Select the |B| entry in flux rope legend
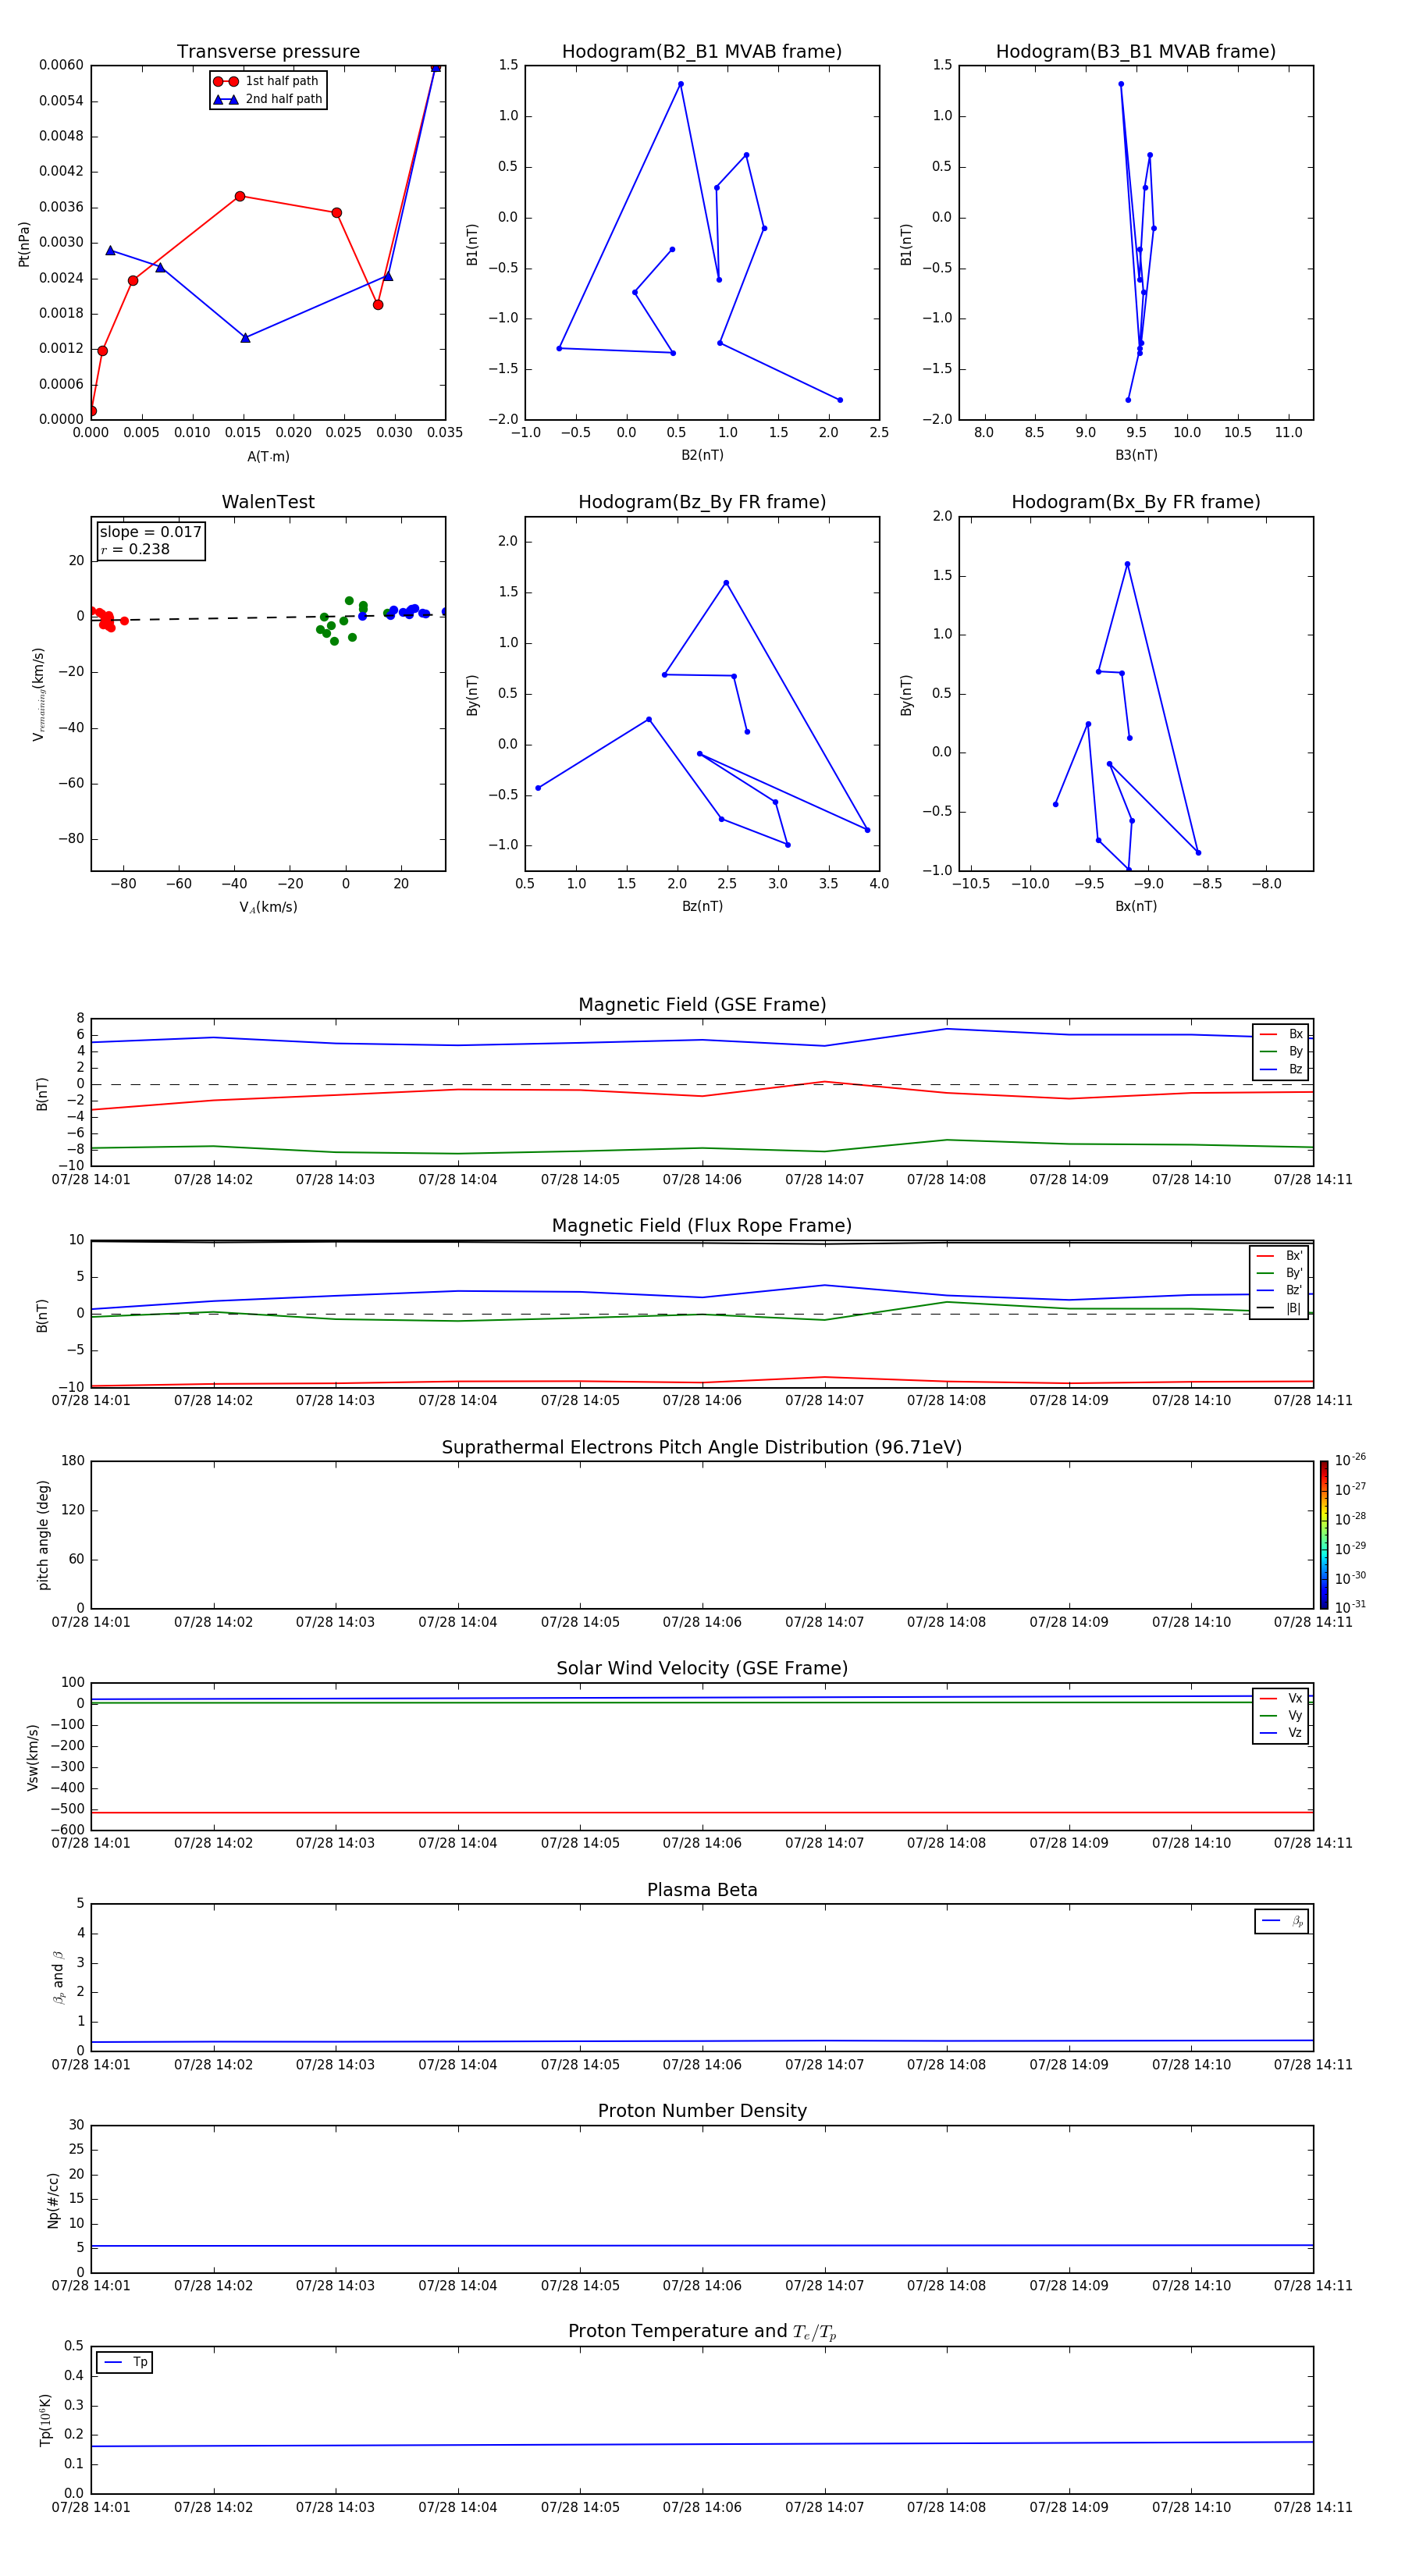This screenshot has width=1405, height=2576. click(x=1279, y=1308)
